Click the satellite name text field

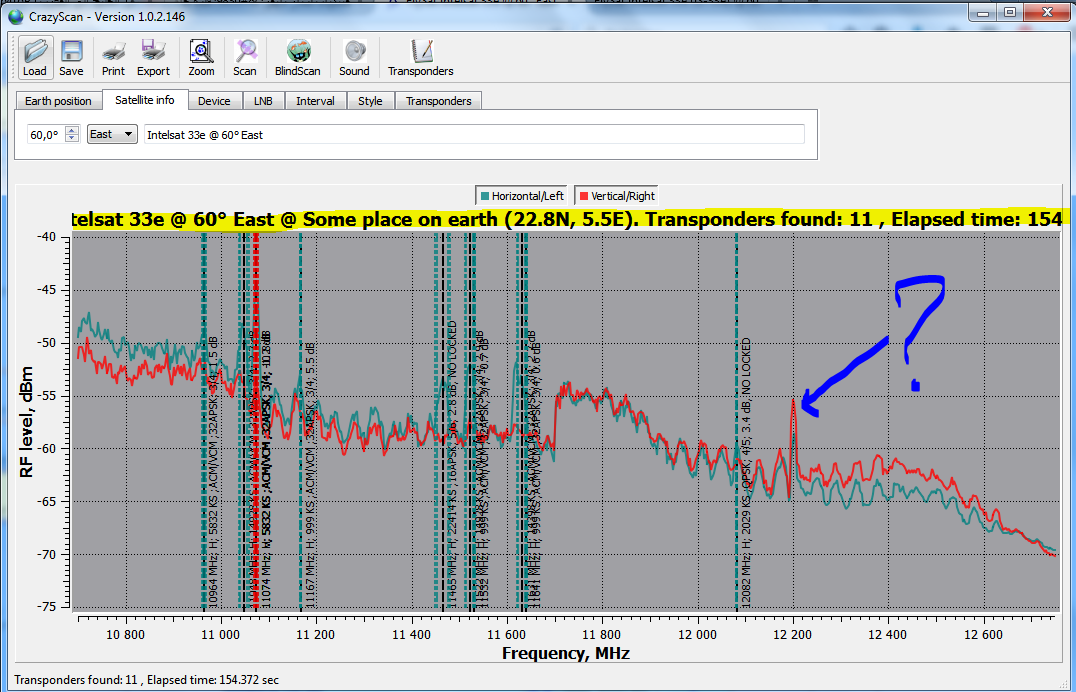[x=474, y=134]
